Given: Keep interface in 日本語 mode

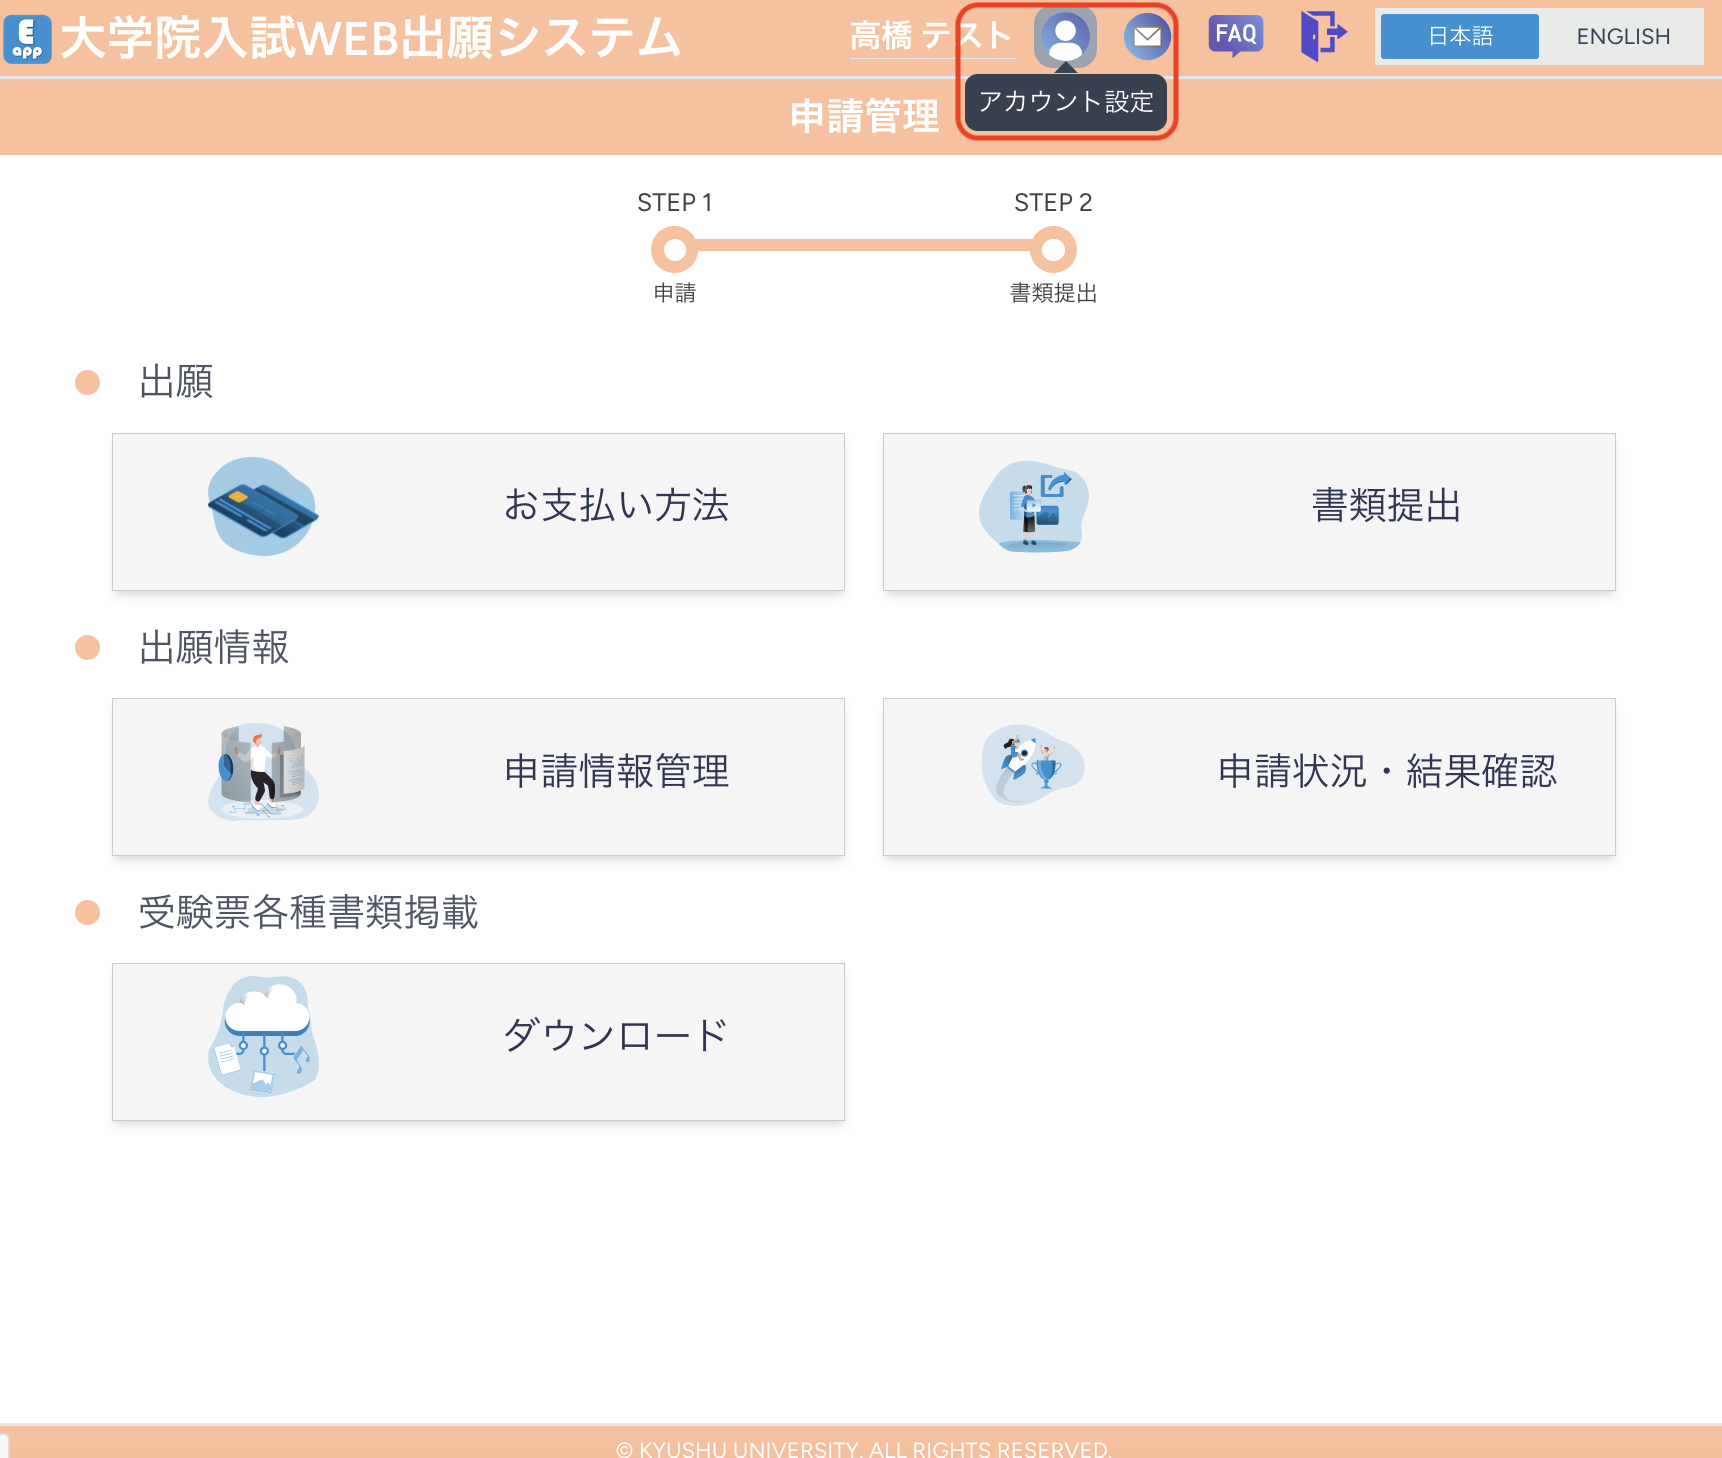Looking at the screenshot, I should point(1459,36).
